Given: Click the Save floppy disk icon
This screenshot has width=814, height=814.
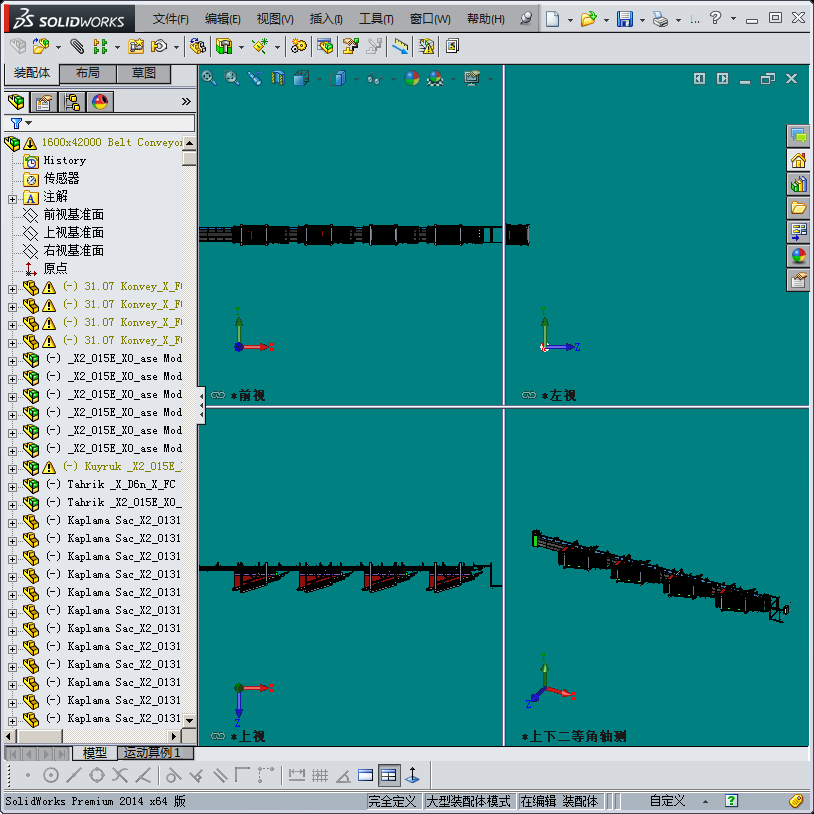Looking at the screenshot, I should coord(625,19).
